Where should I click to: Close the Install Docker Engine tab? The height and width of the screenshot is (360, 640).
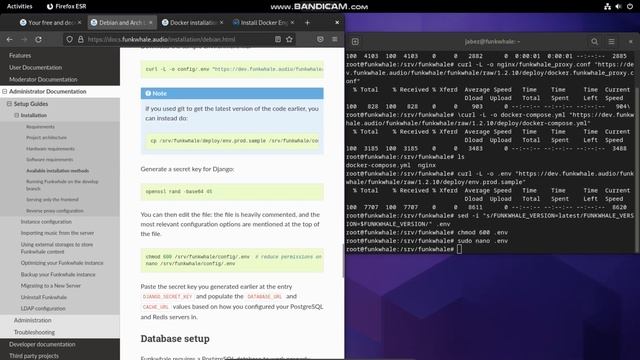[x=293, y=22]
